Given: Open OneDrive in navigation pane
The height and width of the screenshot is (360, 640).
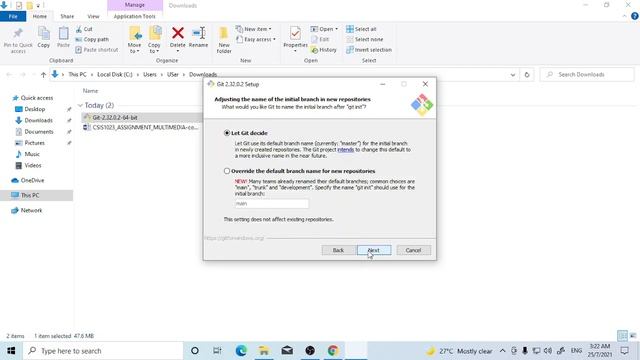Looking at the screenshot, I should pyautogui.click(x=32, y=180).
